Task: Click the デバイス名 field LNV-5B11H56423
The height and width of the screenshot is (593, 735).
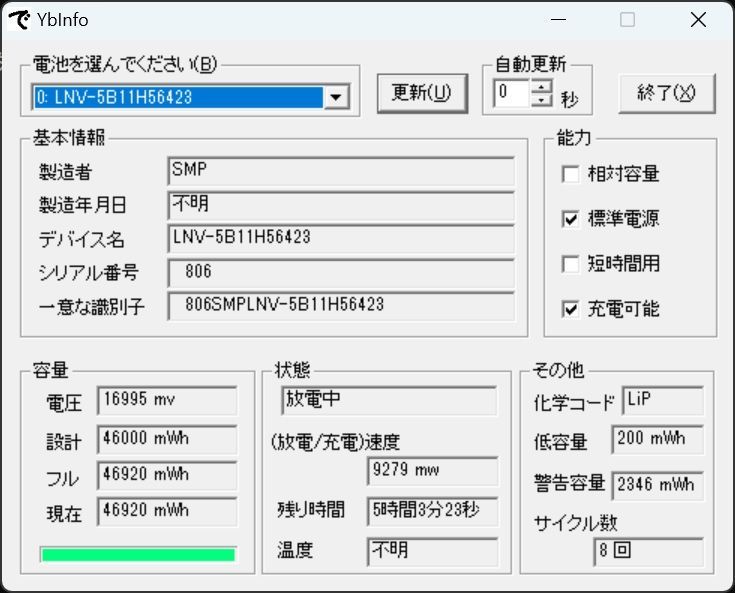Action: point(341,239)
